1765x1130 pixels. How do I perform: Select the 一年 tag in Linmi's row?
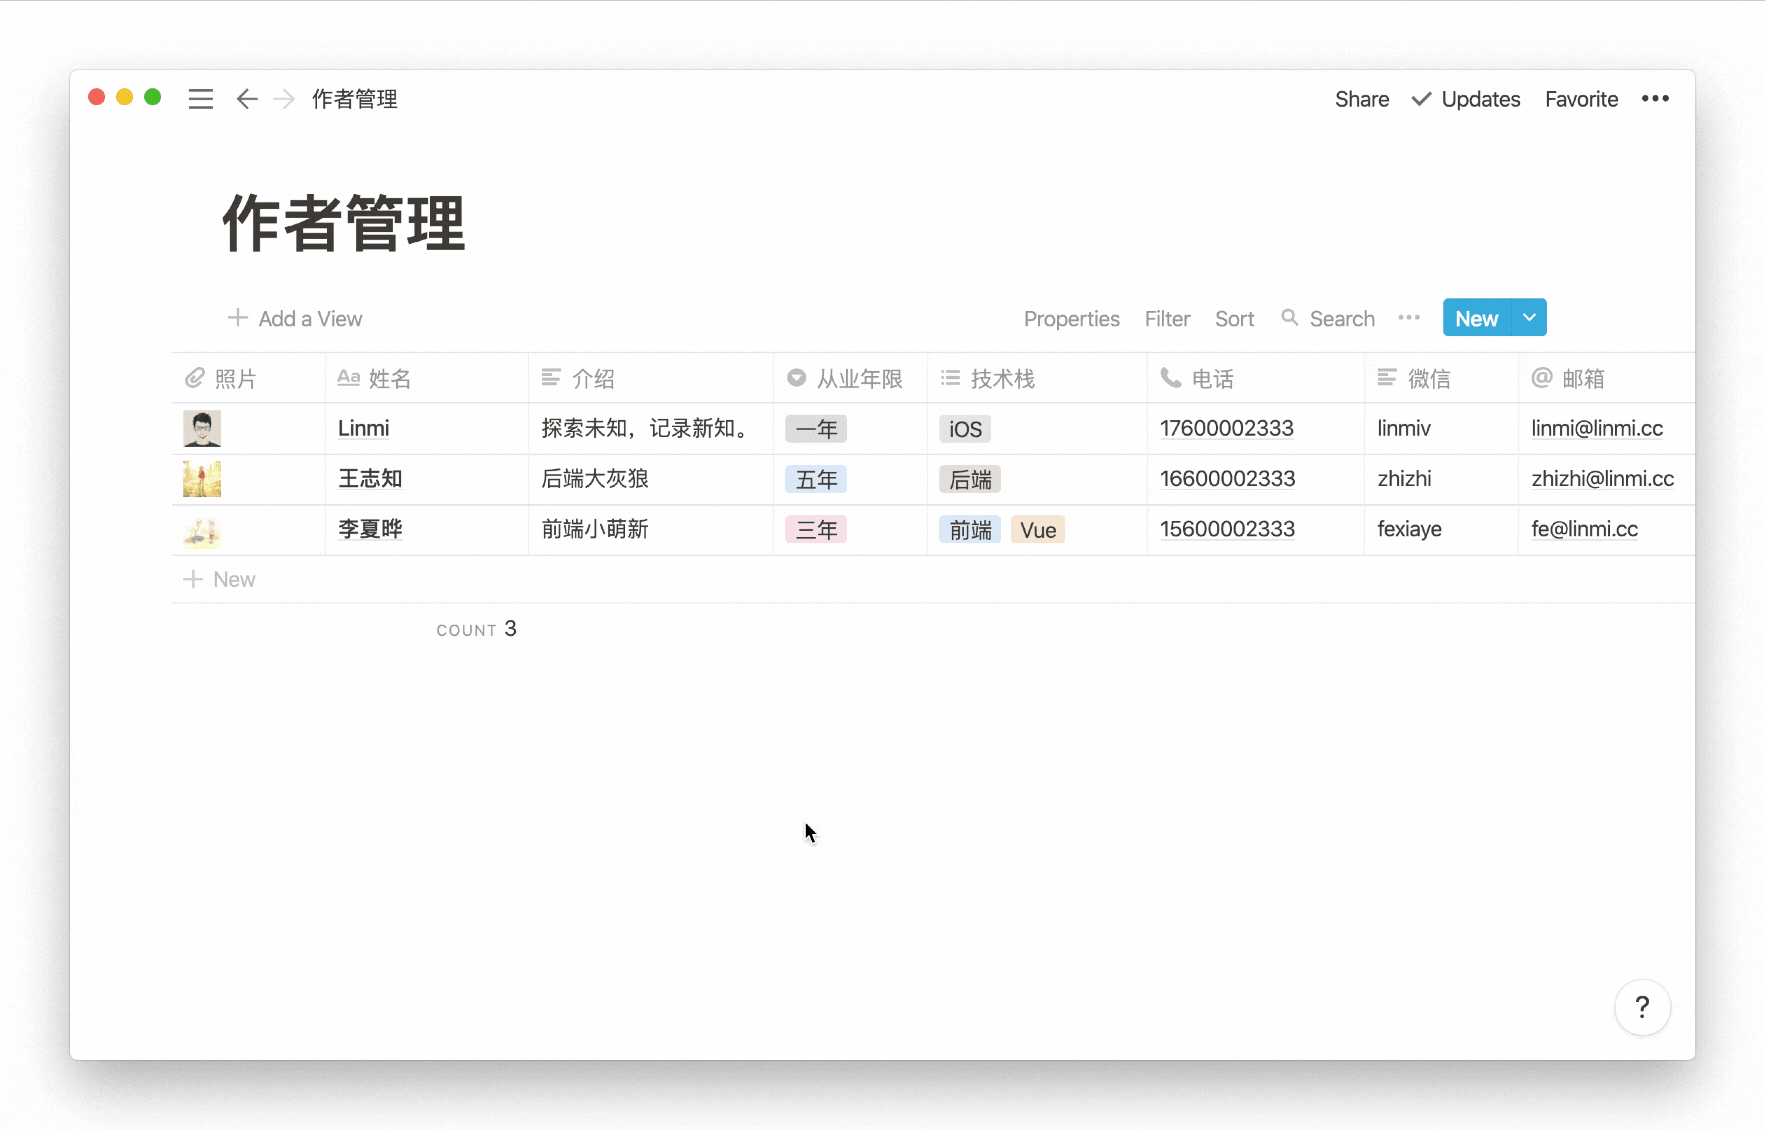[x=816, y=429]
